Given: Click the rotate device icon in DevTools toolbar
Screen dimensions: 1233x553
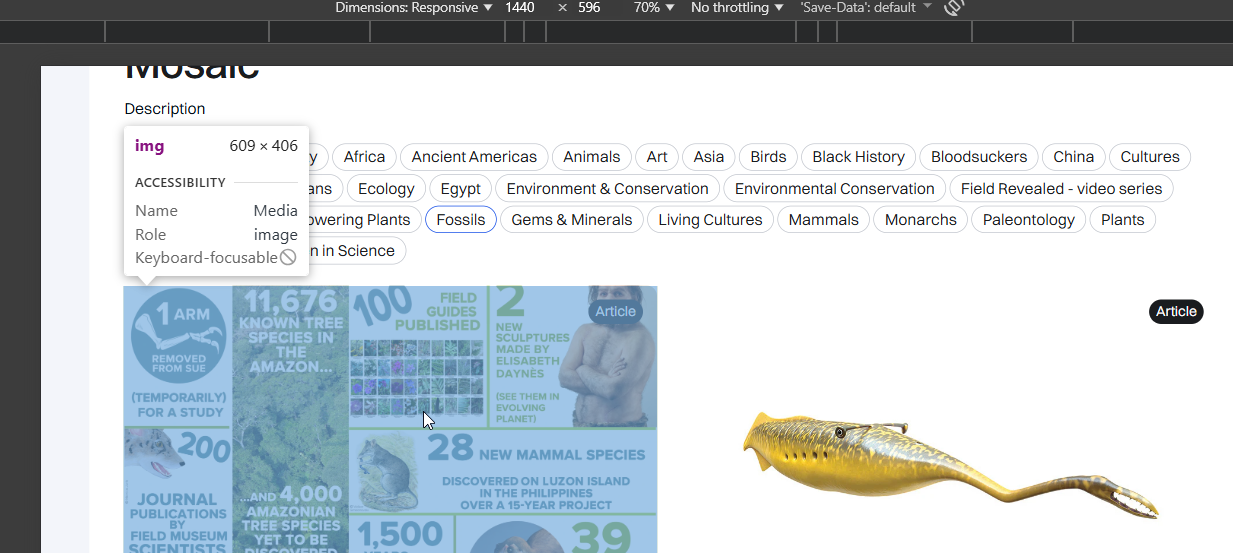Looking at the screenshot, I should [x=954, y=8].
